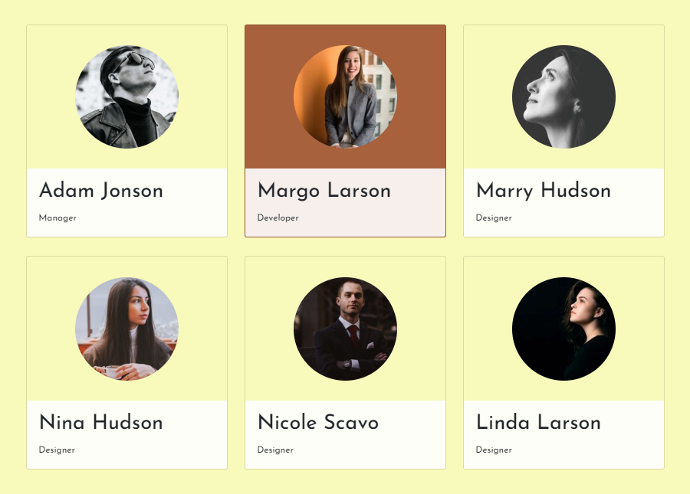This screenshot has height=494, width=690.
Task: Click the Designer role beneath Nina Hudson
Action: (57, 450)
